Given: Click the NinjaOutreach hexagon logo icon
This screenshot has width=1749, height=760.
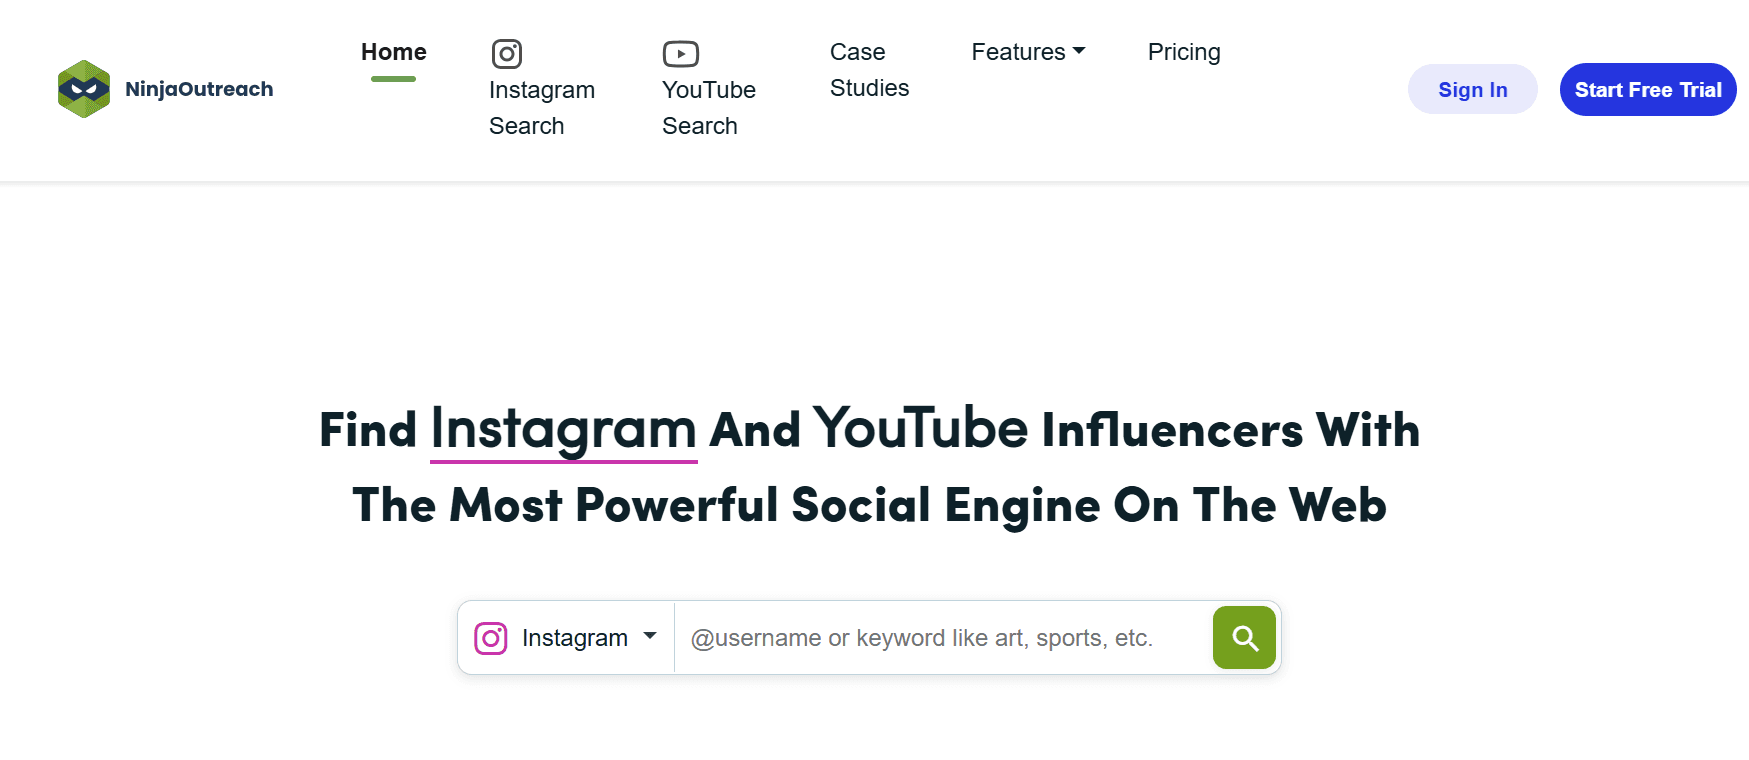Looking at the screenshot, I should (x=84, y=89).
